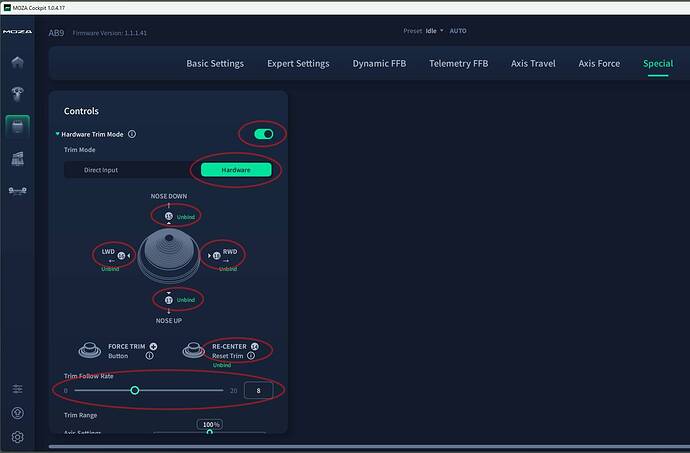Click the MOZA logo at the sidebar top
This screenshot has height=453, width=690.
[17, 32]
